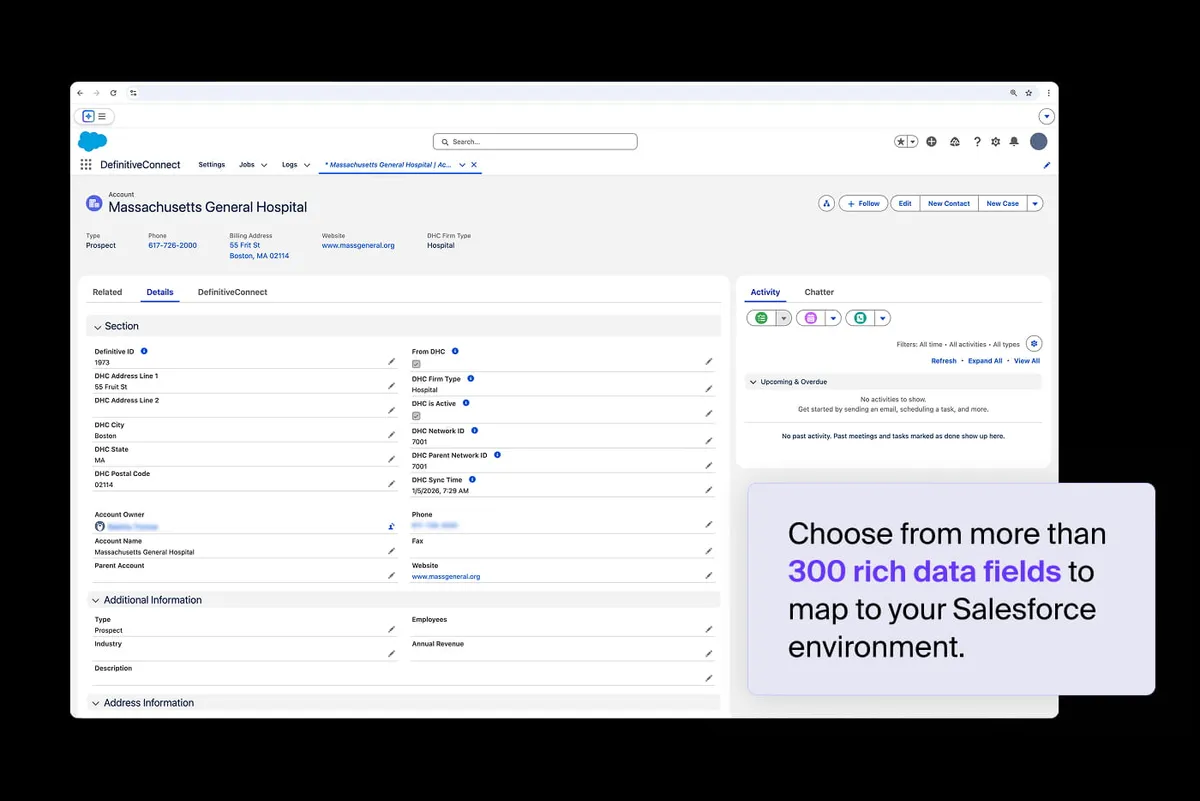Image resolution: width=1200 pixels, height=801 pixels.
Task: Open the Jobs nav dropdown
Action: [x=264, y=165]
